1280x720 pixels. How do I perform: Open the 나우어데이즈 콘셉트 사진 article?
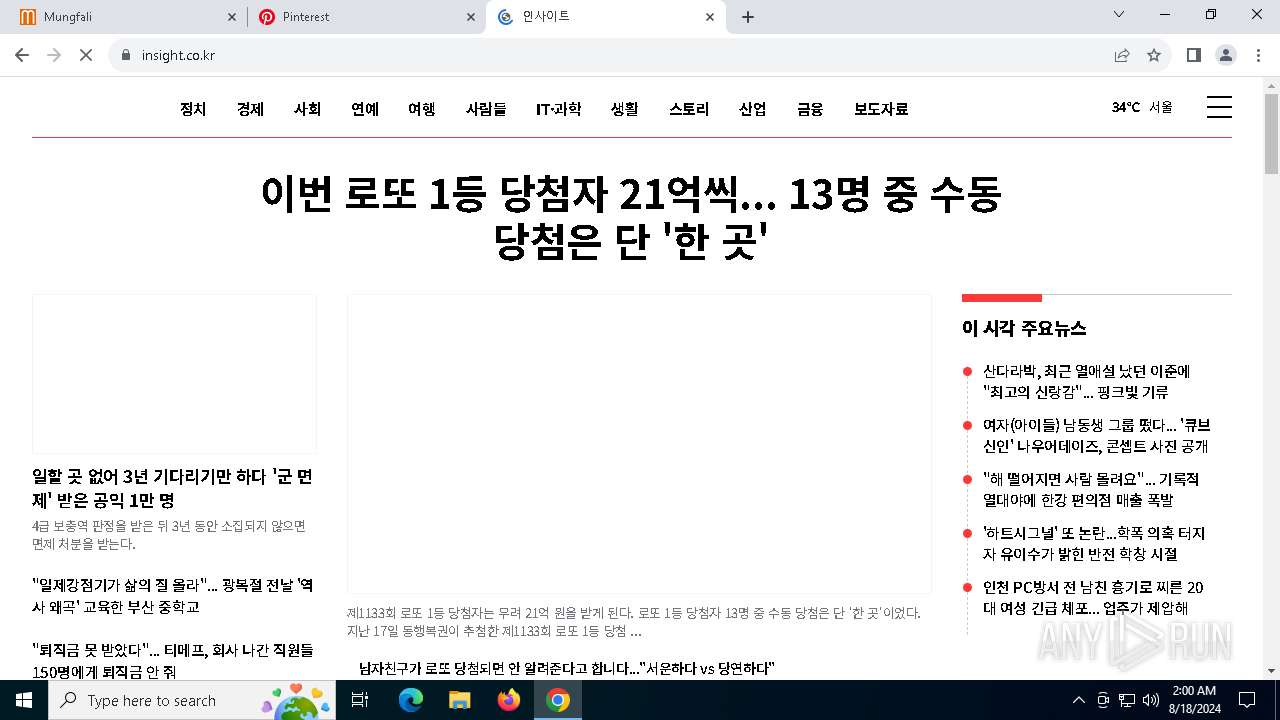click(1096, 435)
